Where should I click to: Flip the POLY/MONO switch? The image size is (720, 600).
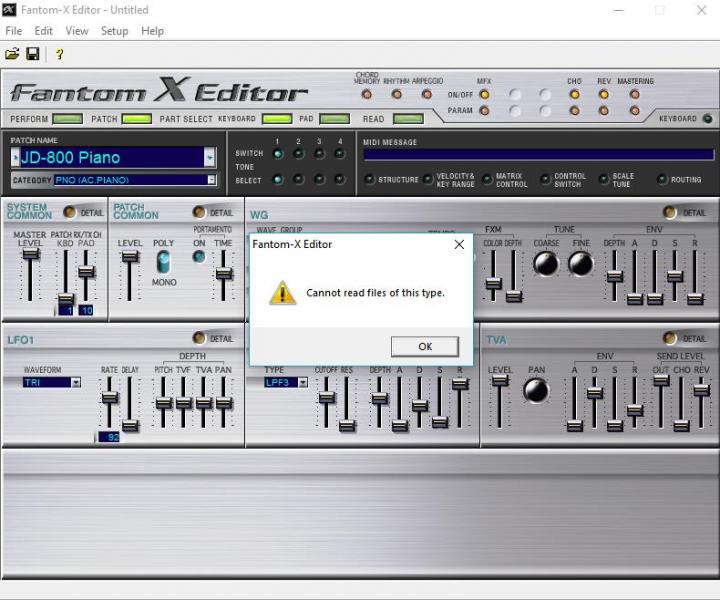point(163,262)
